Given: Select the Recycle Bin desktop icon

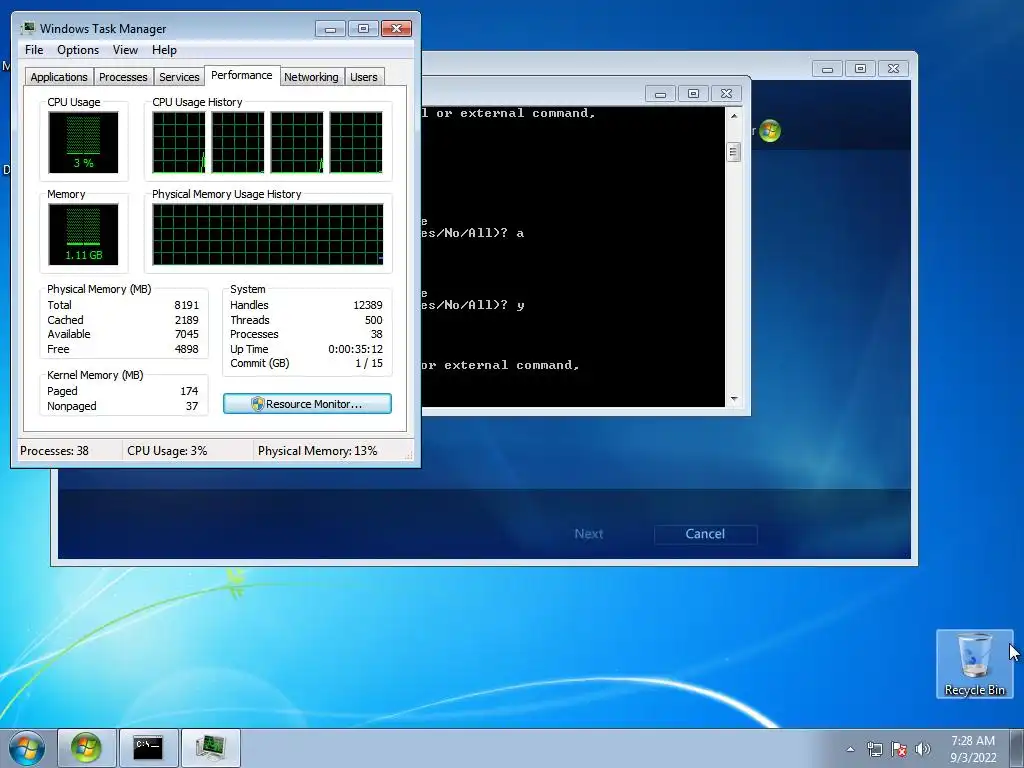Looking at the screenshot, I should coord(974,664).
